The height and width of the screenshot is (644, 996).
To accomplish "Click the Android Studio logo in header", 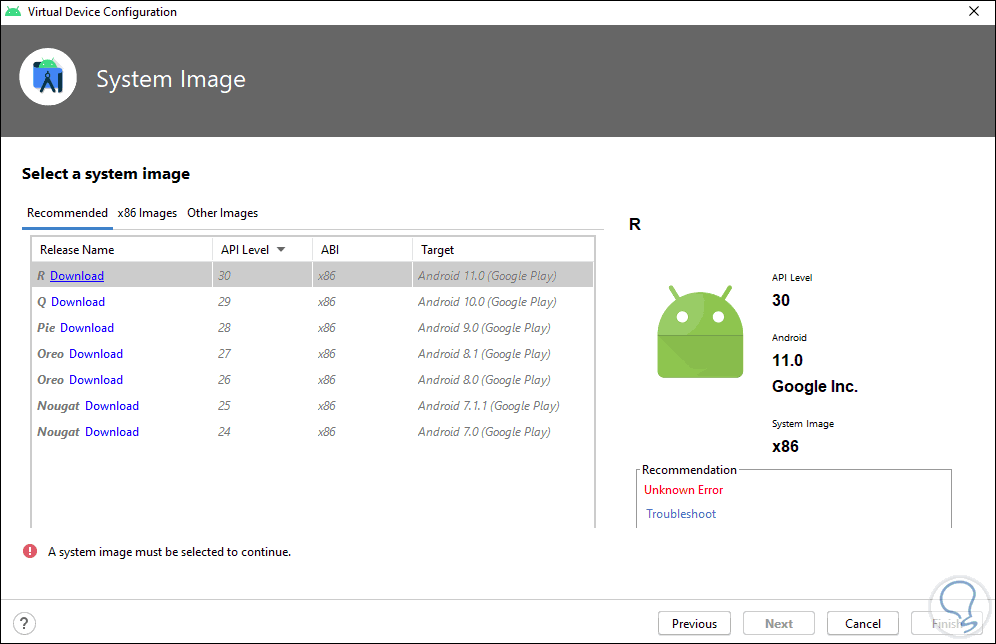I will pyautogui.click(x=48, y=77).
